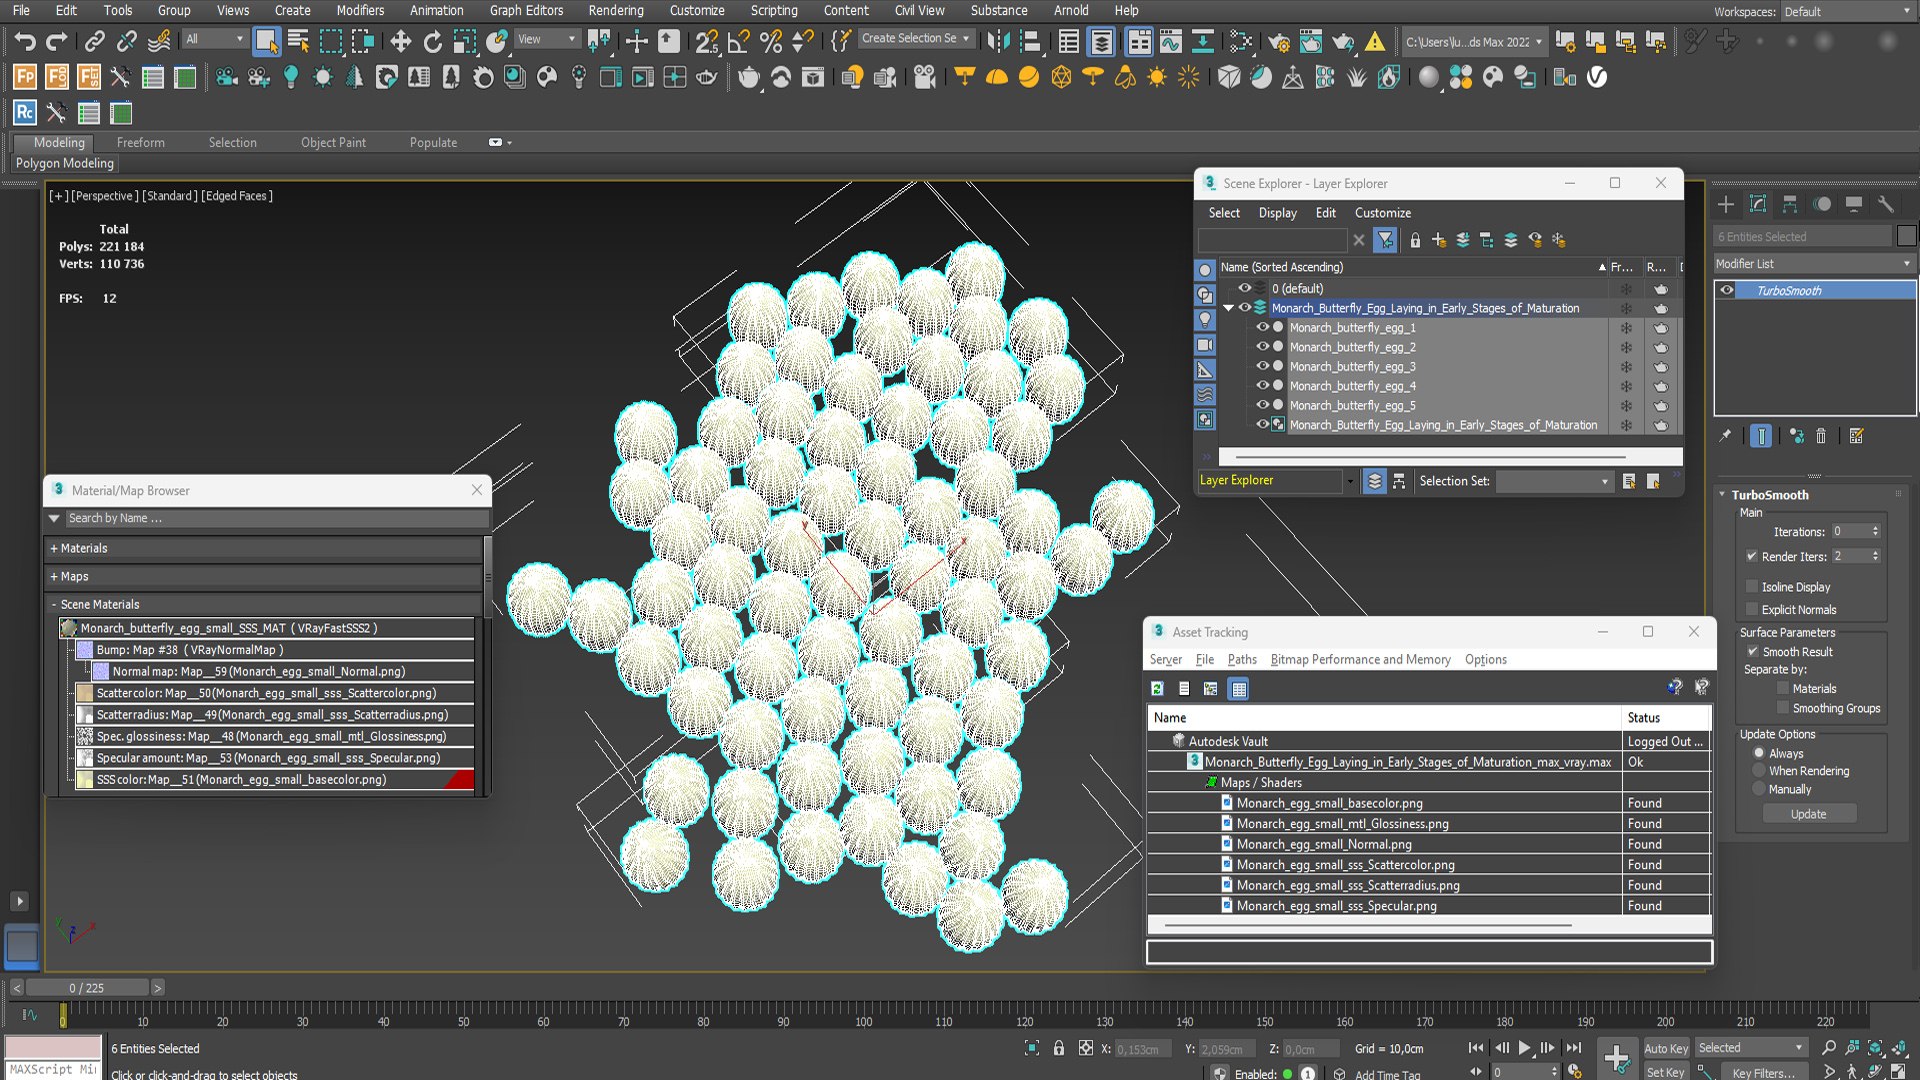Click the Auto Key button

1666,1048
